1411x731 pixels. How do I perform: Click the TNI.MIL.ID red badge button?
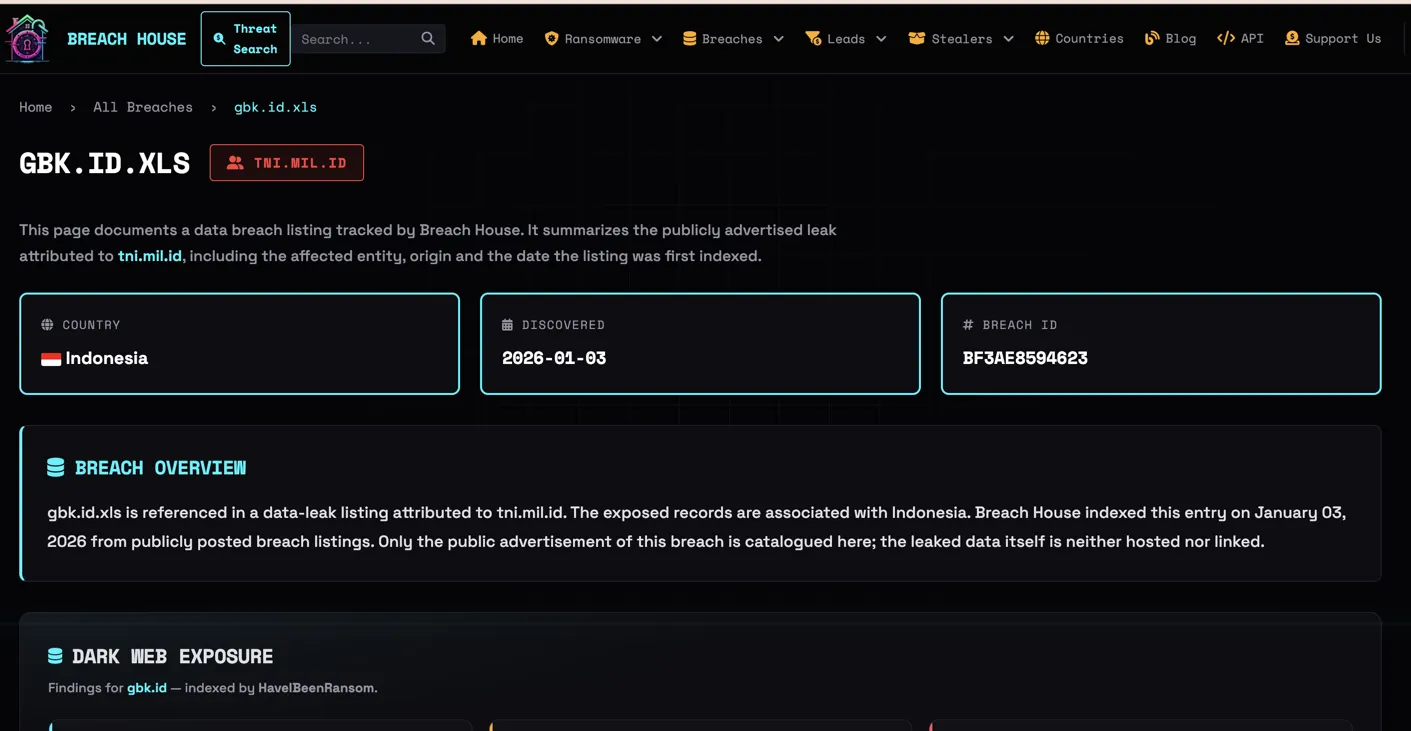287,163
